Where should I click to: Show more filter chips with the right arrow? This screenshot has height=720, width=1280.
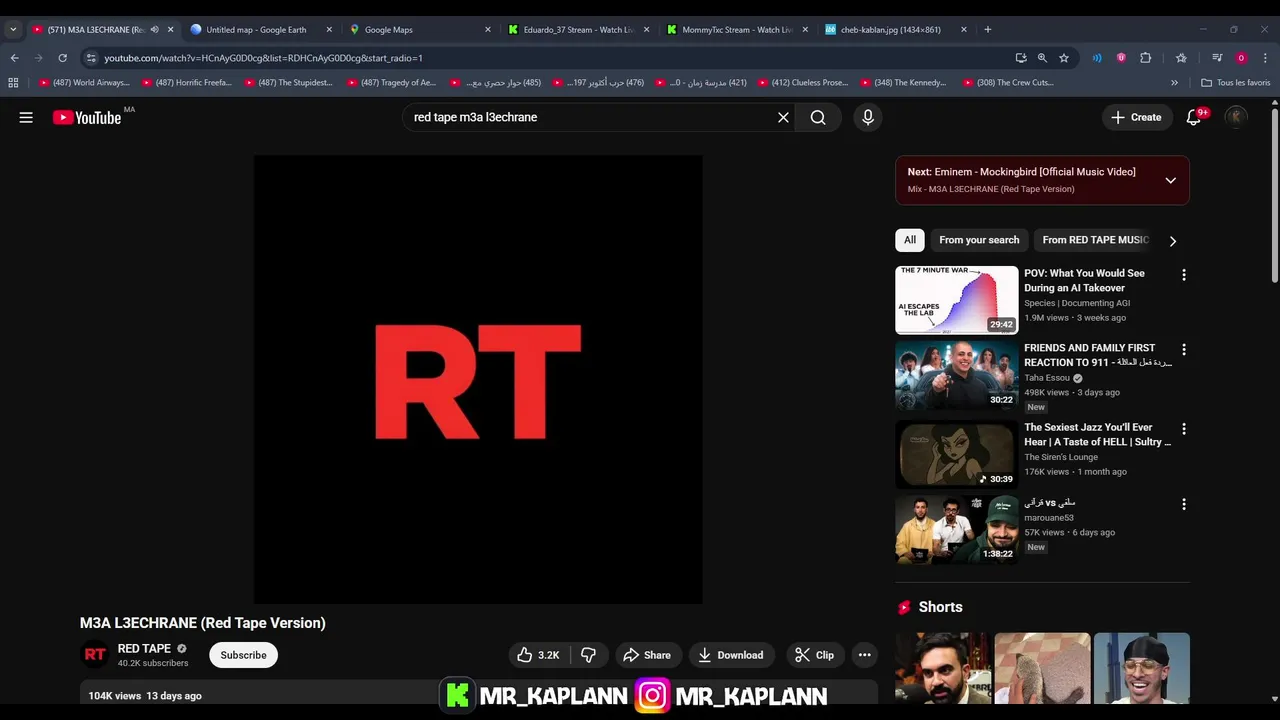pos(1172,241)
